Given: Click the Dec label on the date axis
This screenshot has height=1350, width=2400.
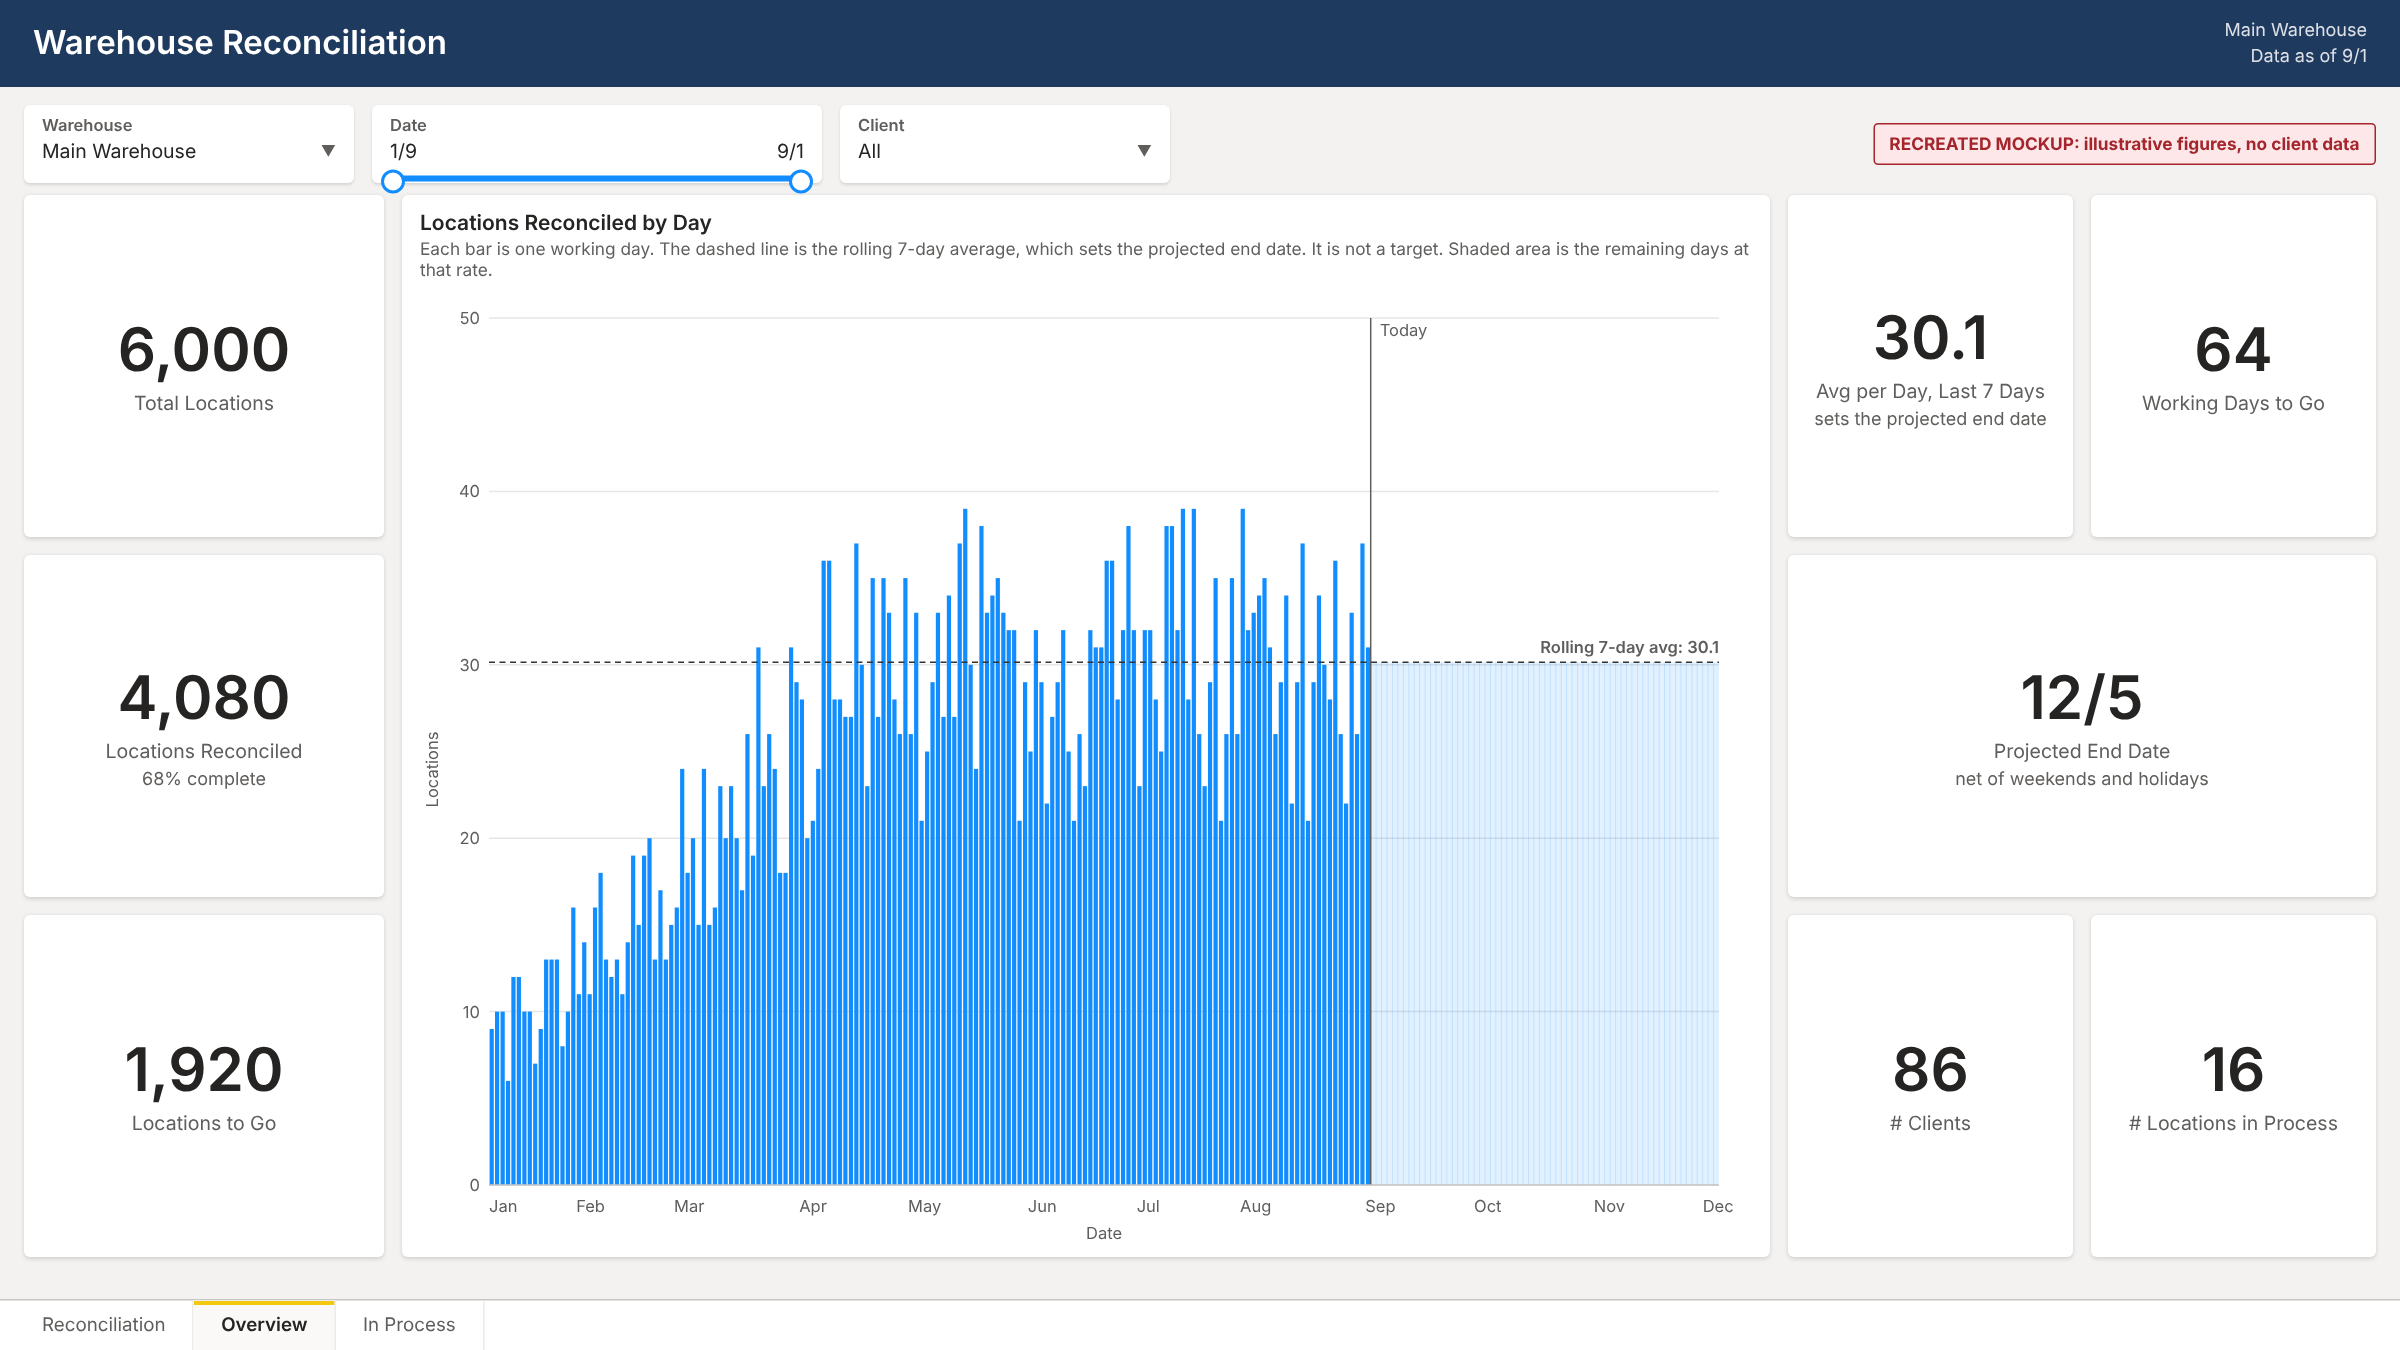Looking at the screenshot, I should click(1718, 1206).
